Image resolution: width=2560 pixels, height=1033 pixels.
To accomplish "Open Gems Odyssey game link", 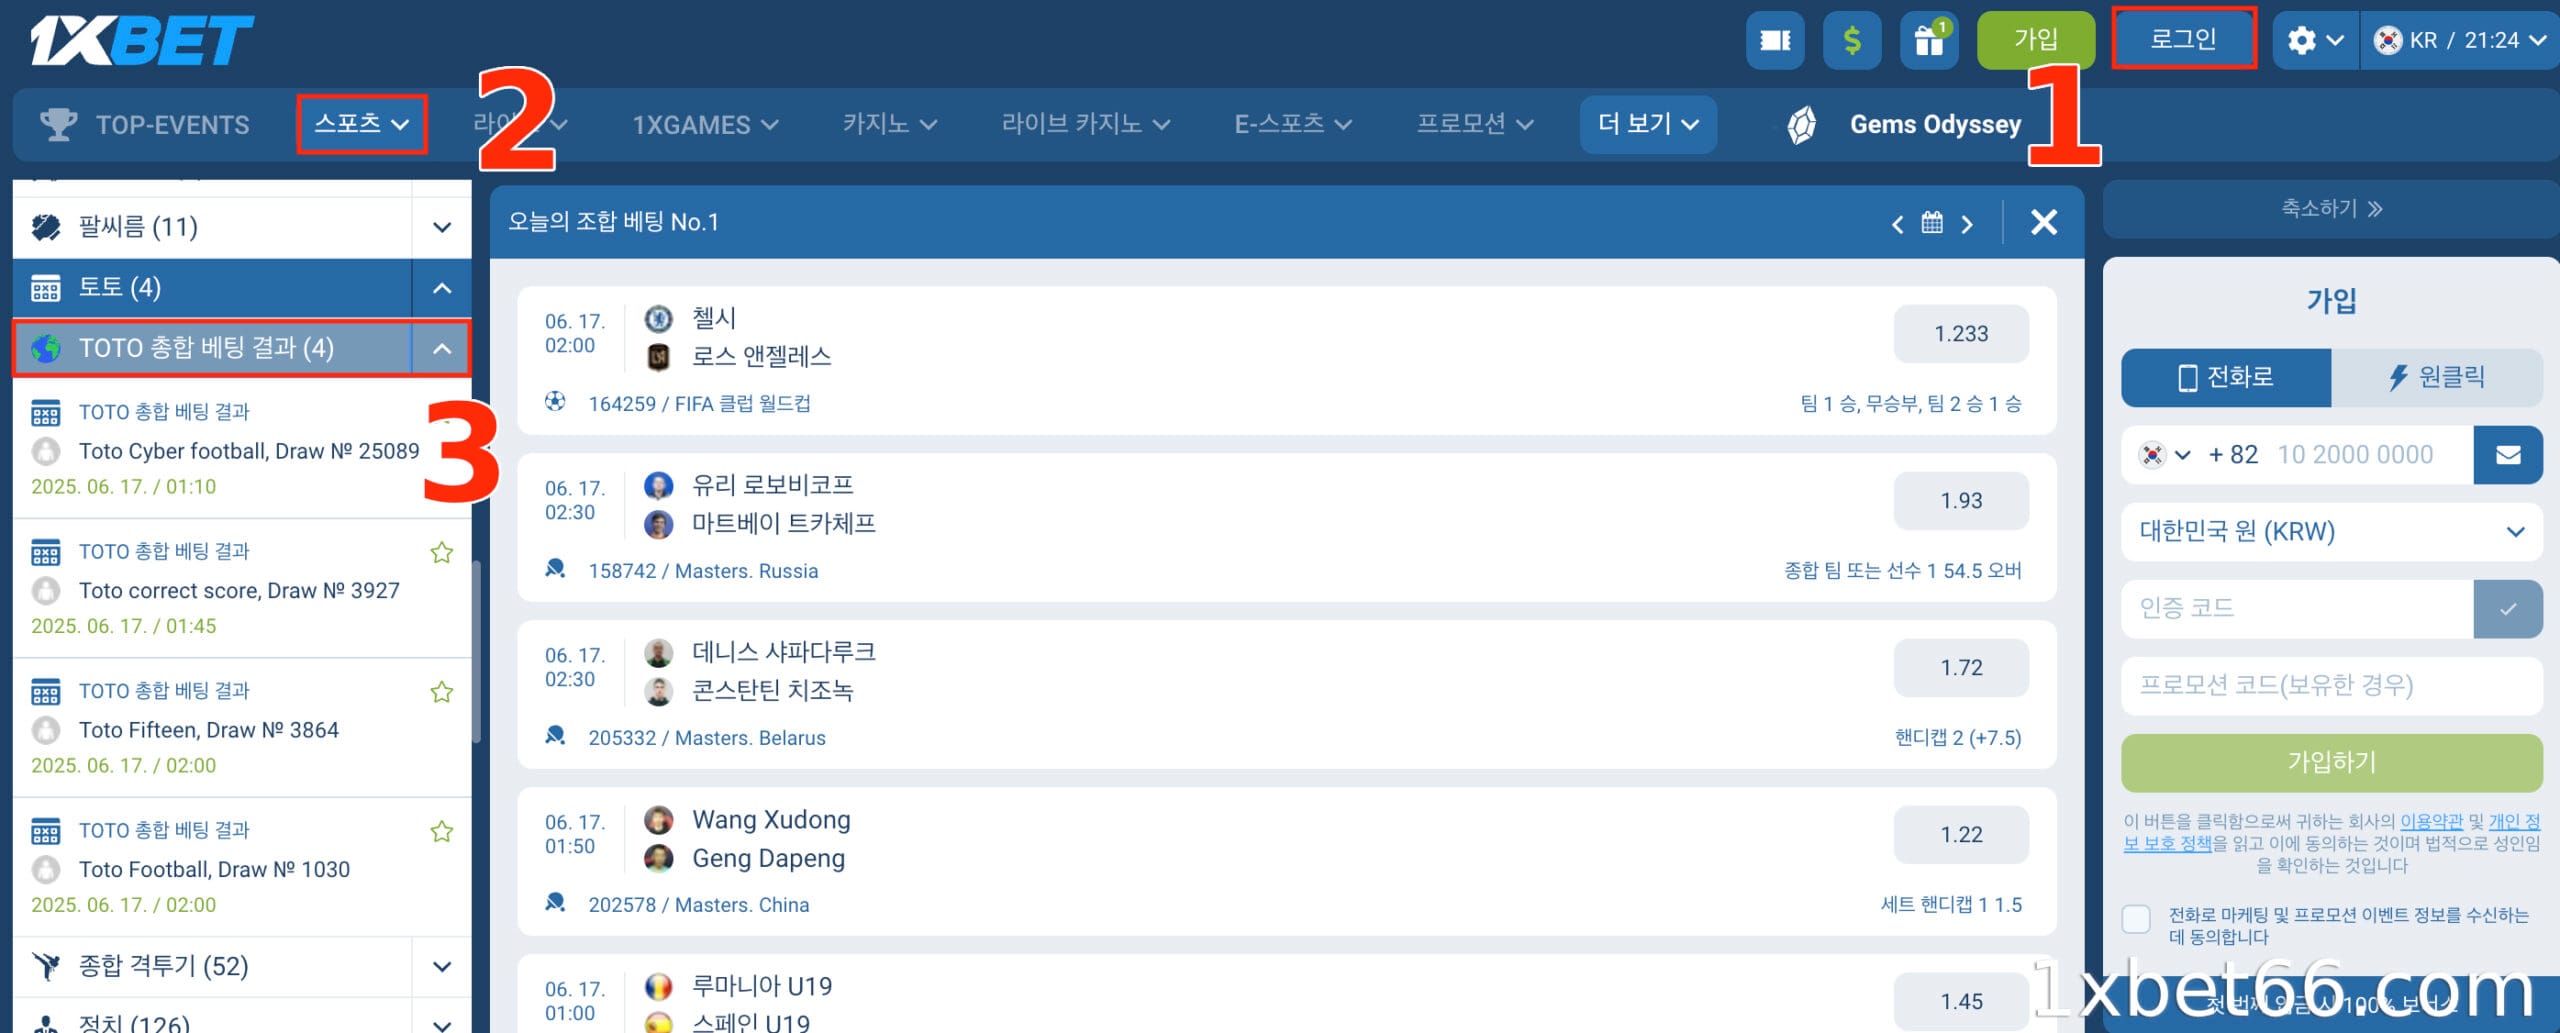I will pos(1904,125).
